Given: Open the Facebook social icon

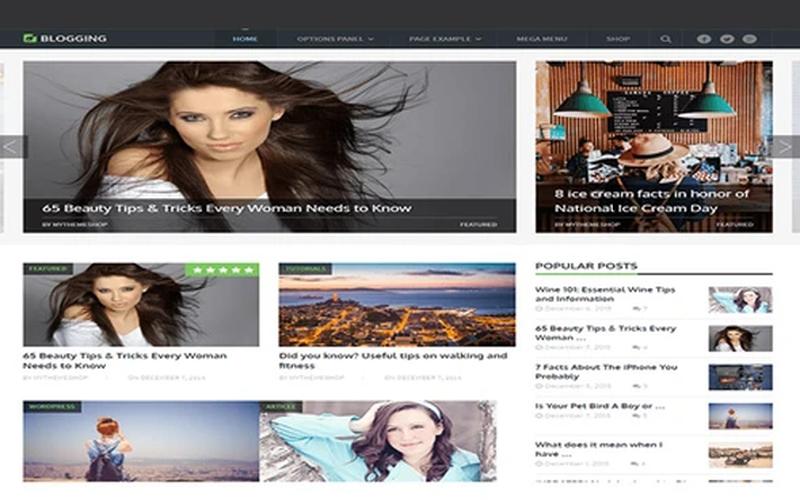Looking at the screenshot, I should tap(704, 39).
